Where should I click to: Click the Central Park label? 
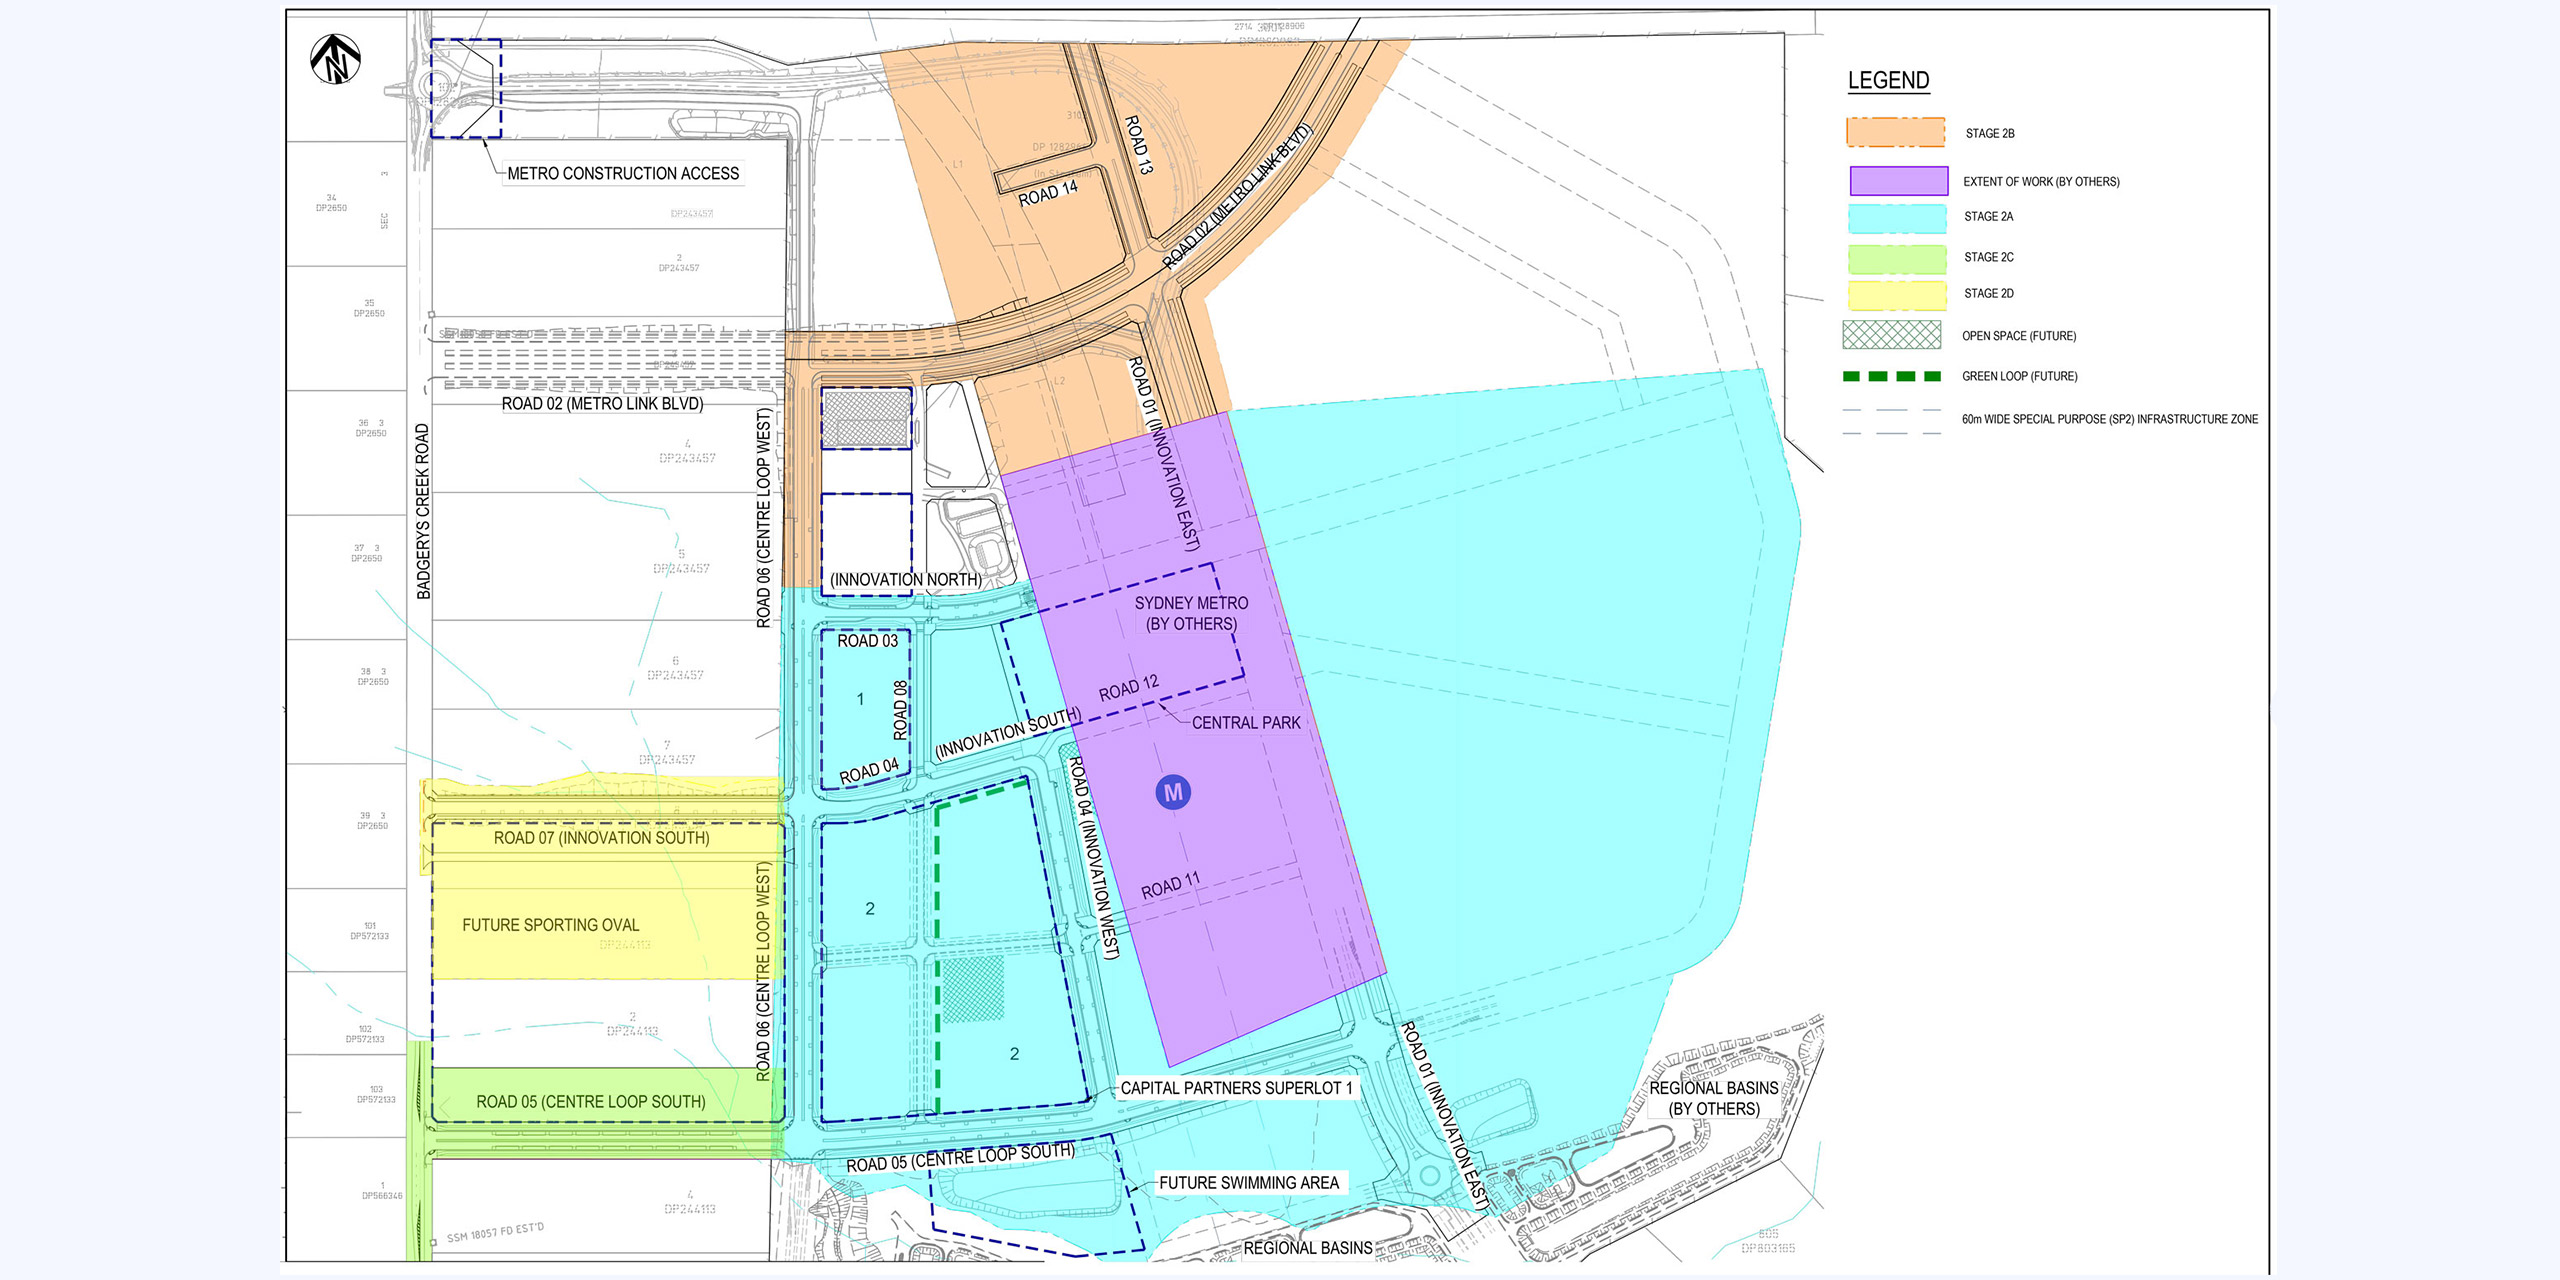coord(1245,722)
